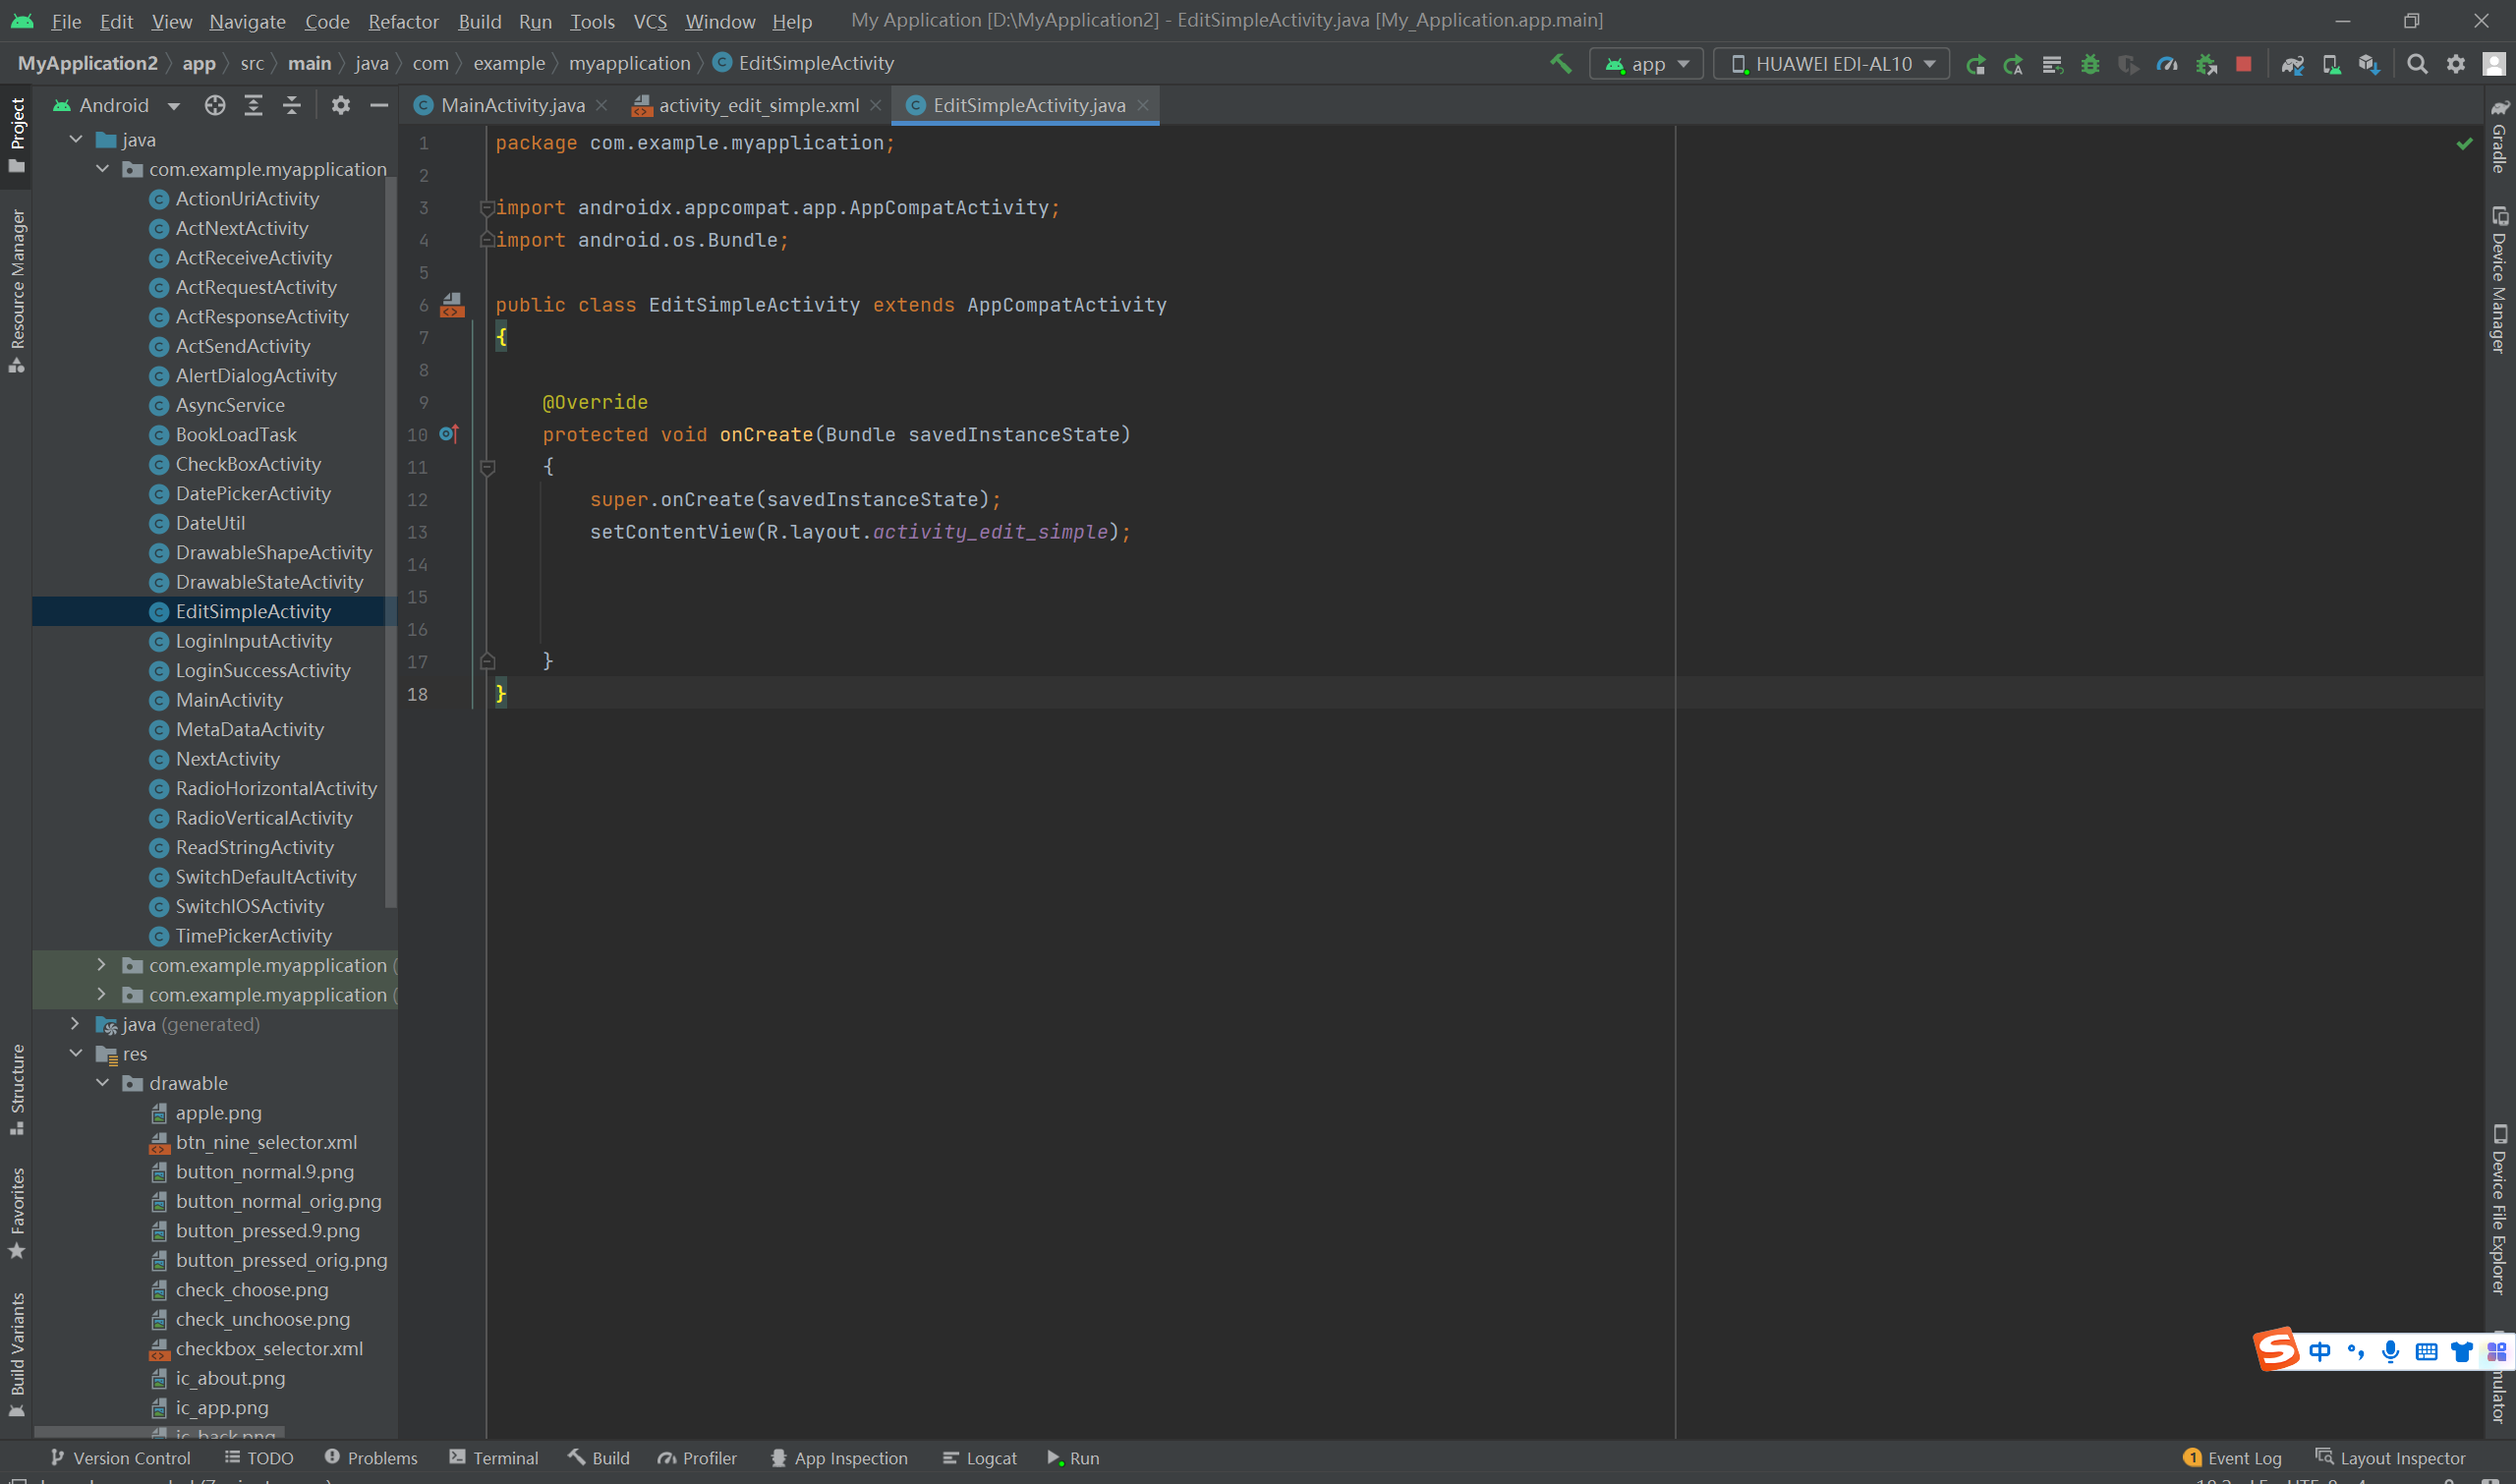The image size is (2516, 1484).
Task: Switch to the activity_edit_simple.xml tab
Action: tap(757, 105)
